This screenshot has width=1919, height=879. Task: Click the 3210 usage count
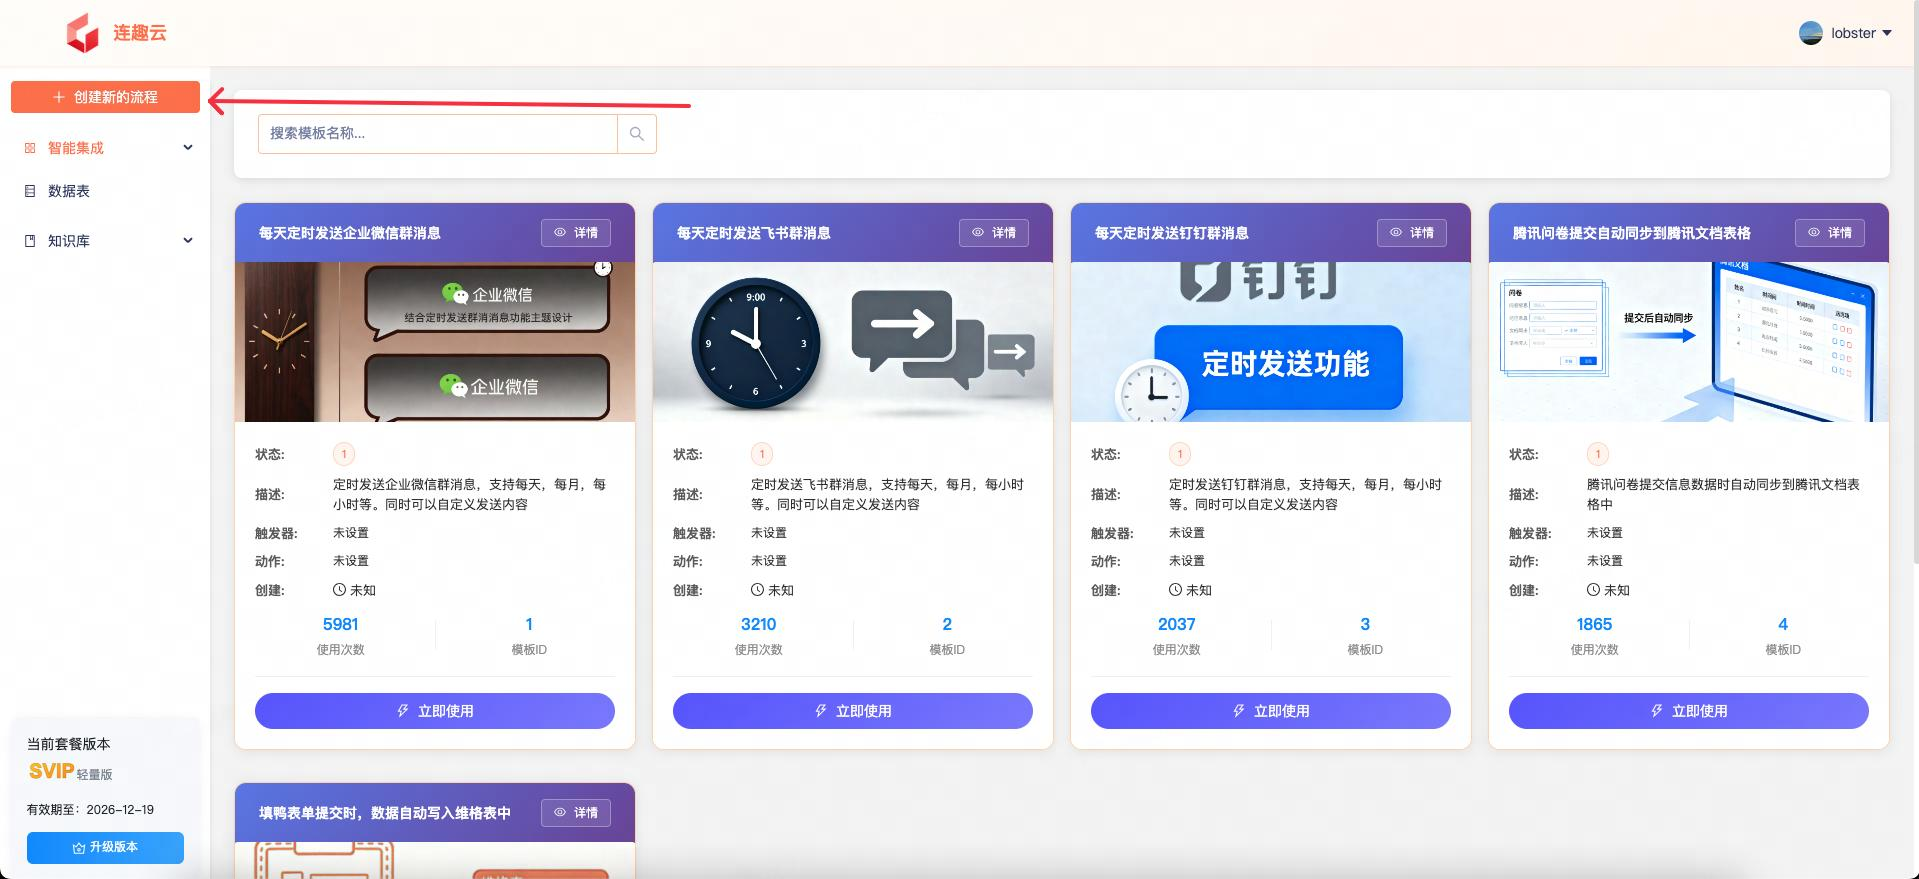pyautogui.click(x=758, y=624)
